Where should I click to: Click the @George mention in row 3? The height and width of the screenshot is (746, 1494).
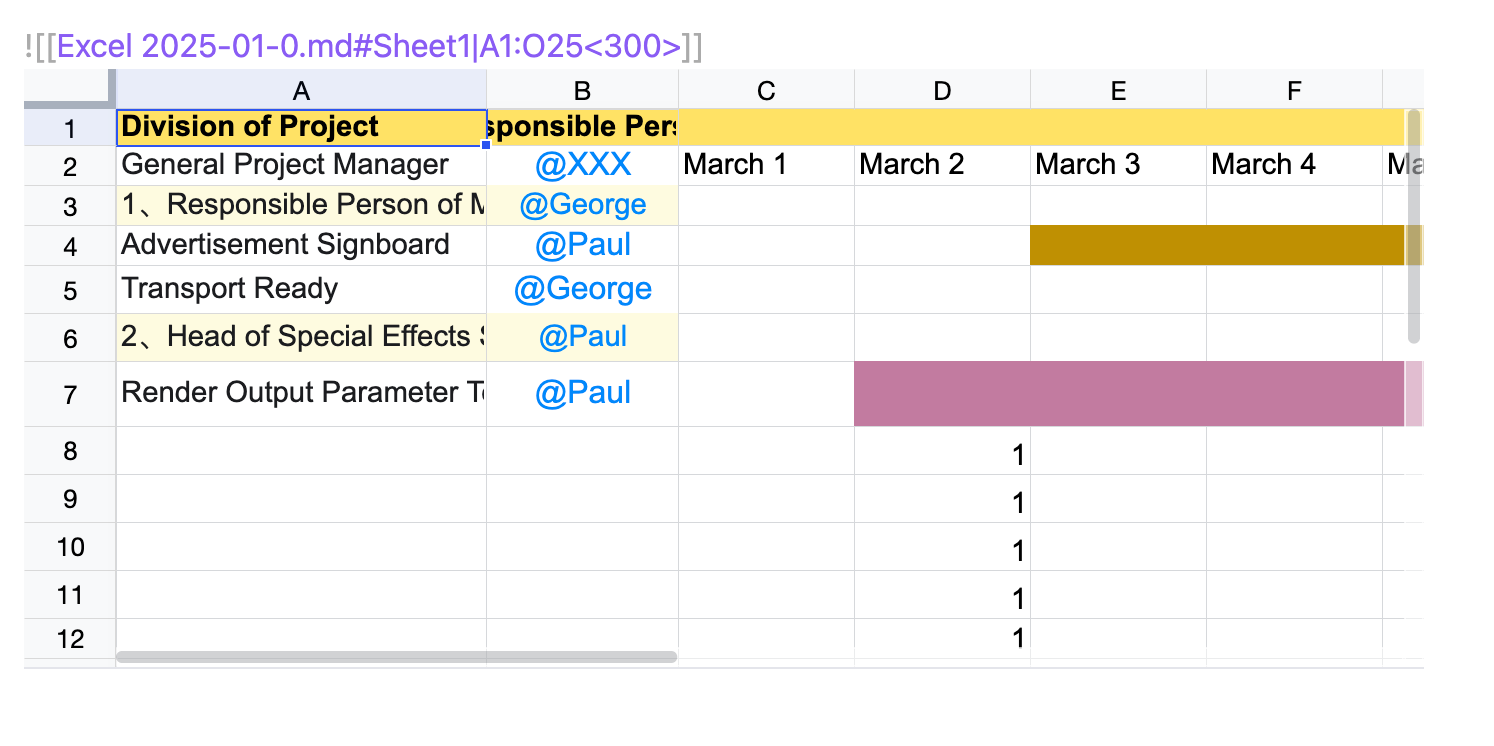pos(583,205)
